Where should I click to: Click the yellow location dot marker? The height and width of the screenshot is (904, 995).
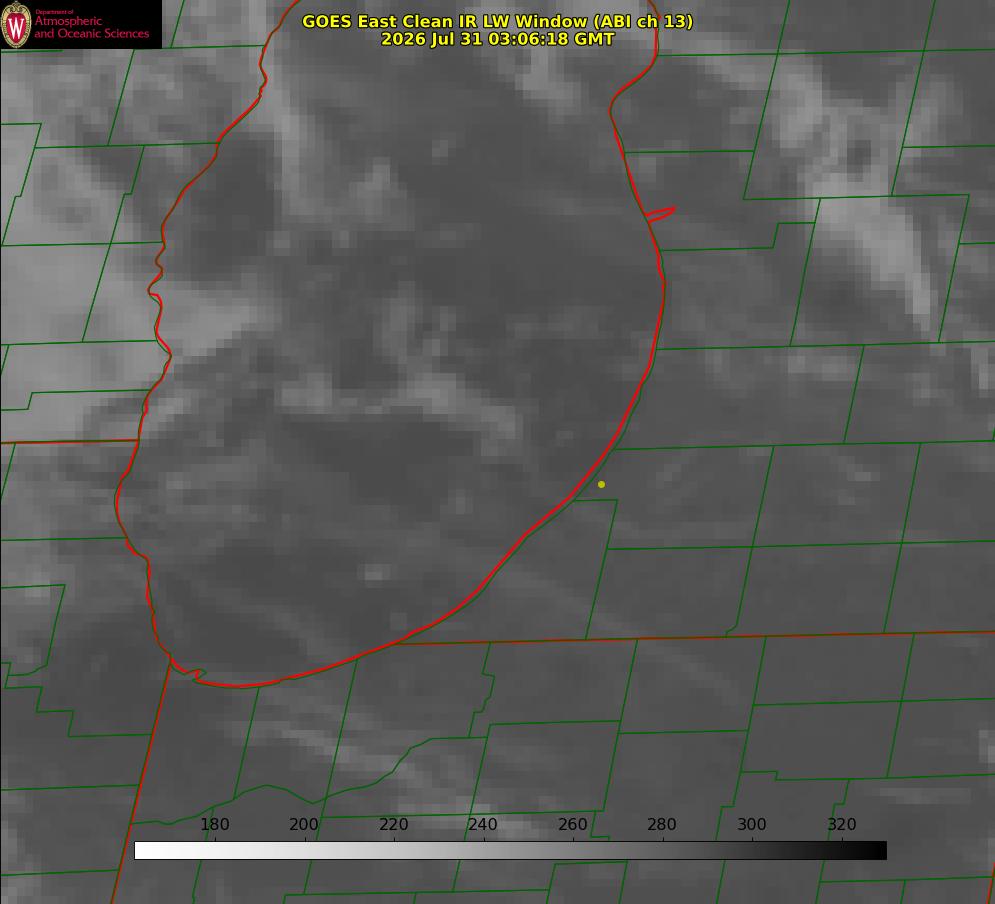click(601, 484)
